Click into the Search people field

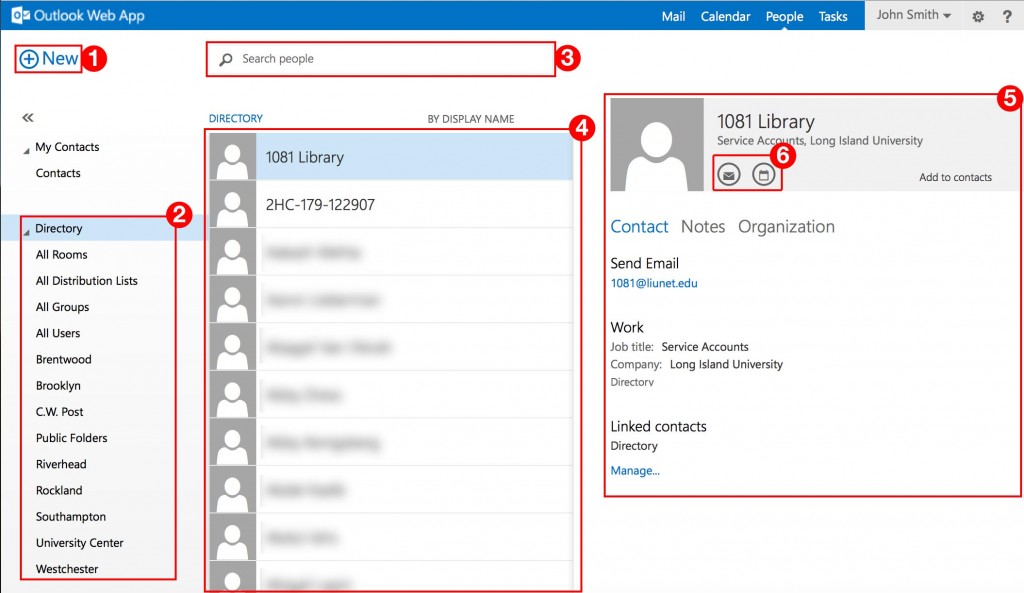(x=390, y=59)
